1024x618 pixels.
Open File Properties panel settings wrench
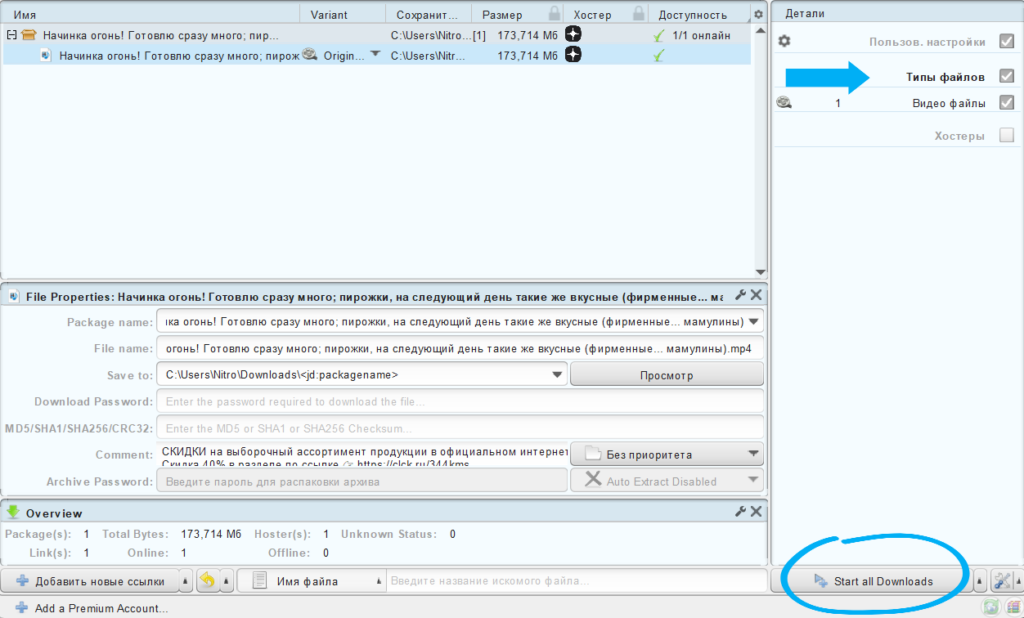click(741, 295)
